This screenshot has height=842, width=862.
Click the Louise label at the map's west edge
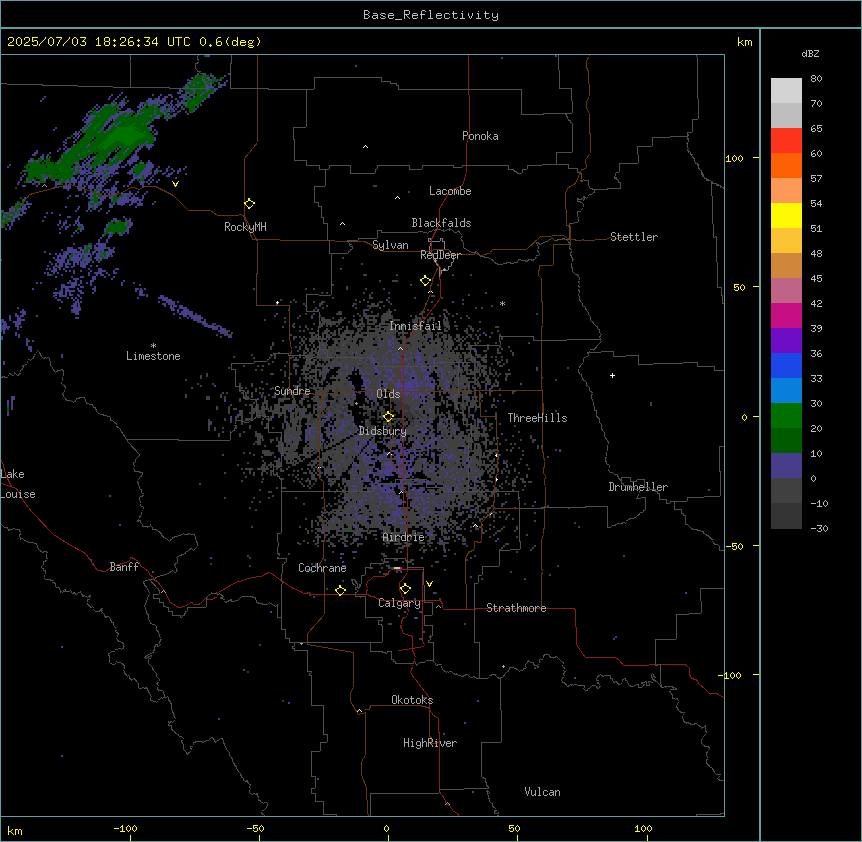click(18, 494)
